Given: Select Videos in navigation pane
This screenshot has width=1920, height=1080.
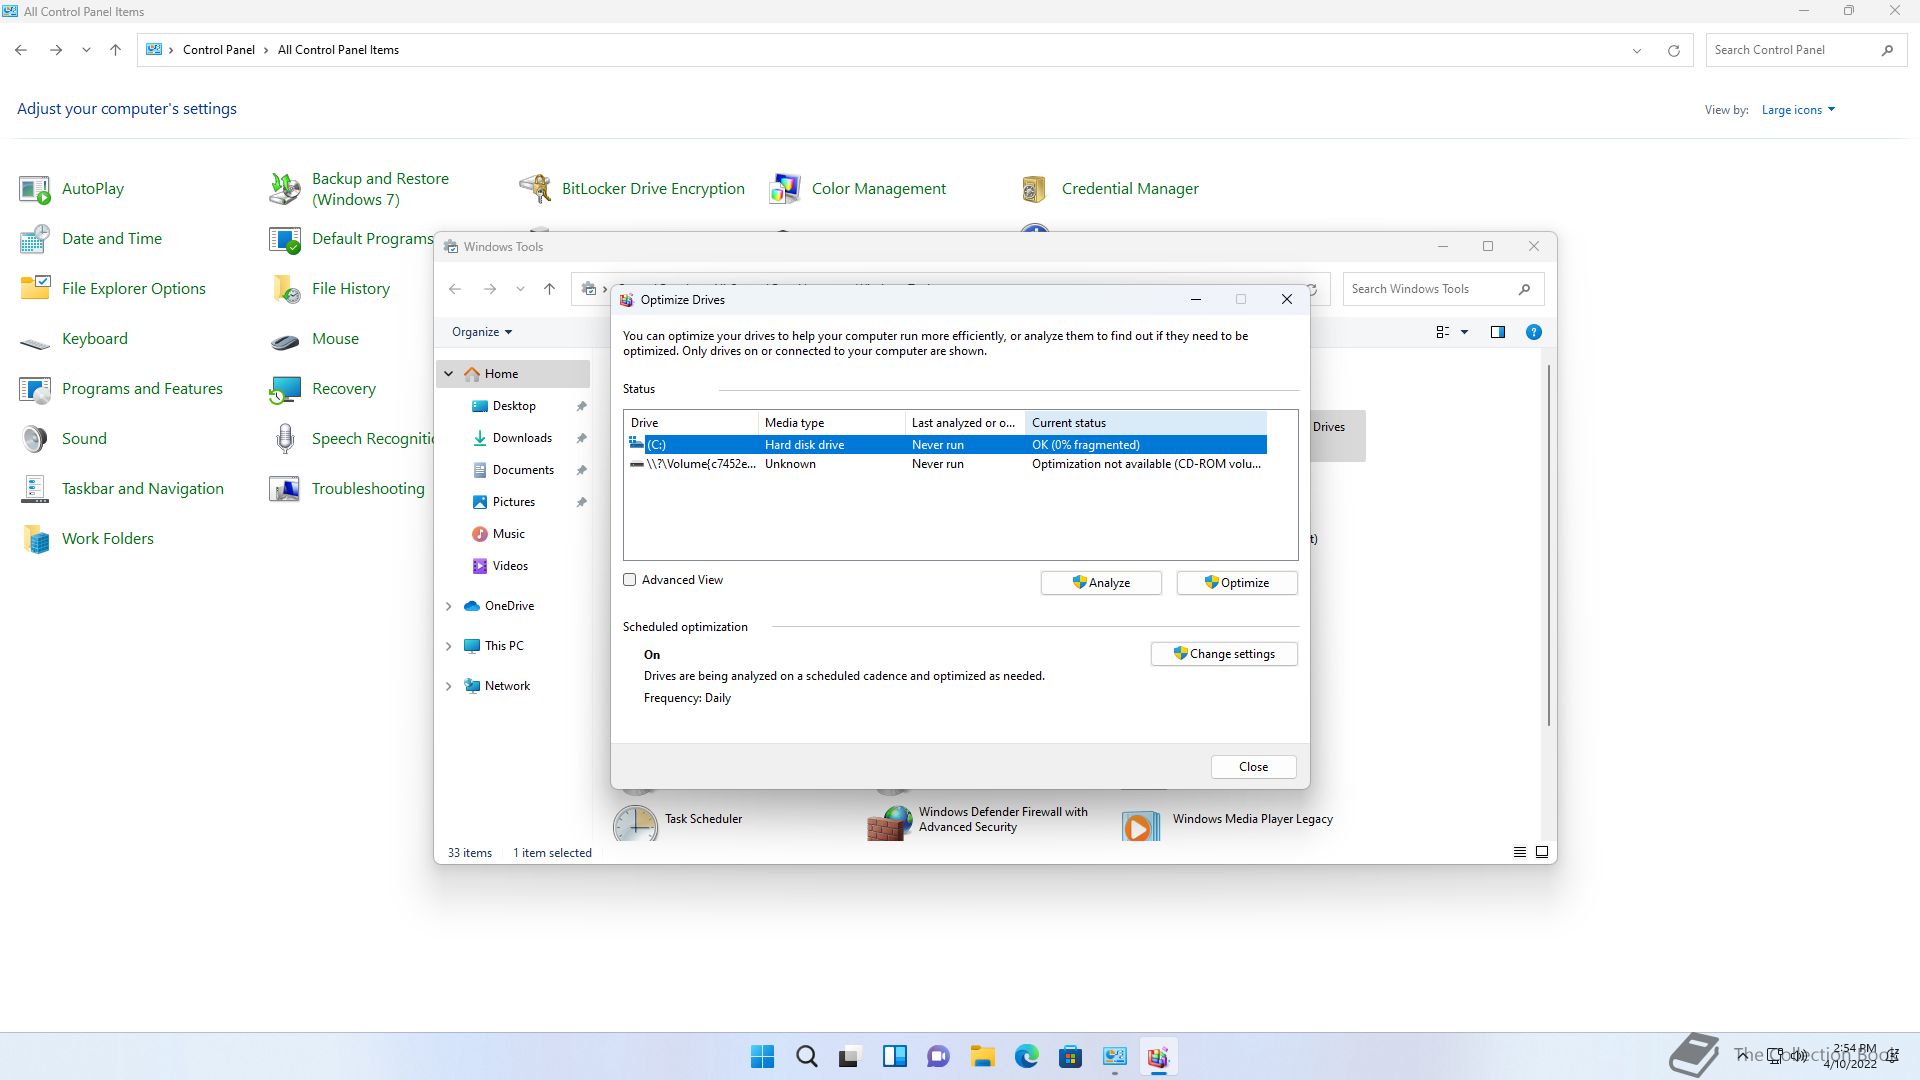Looking at the screenshot, I should coord(510,566).
